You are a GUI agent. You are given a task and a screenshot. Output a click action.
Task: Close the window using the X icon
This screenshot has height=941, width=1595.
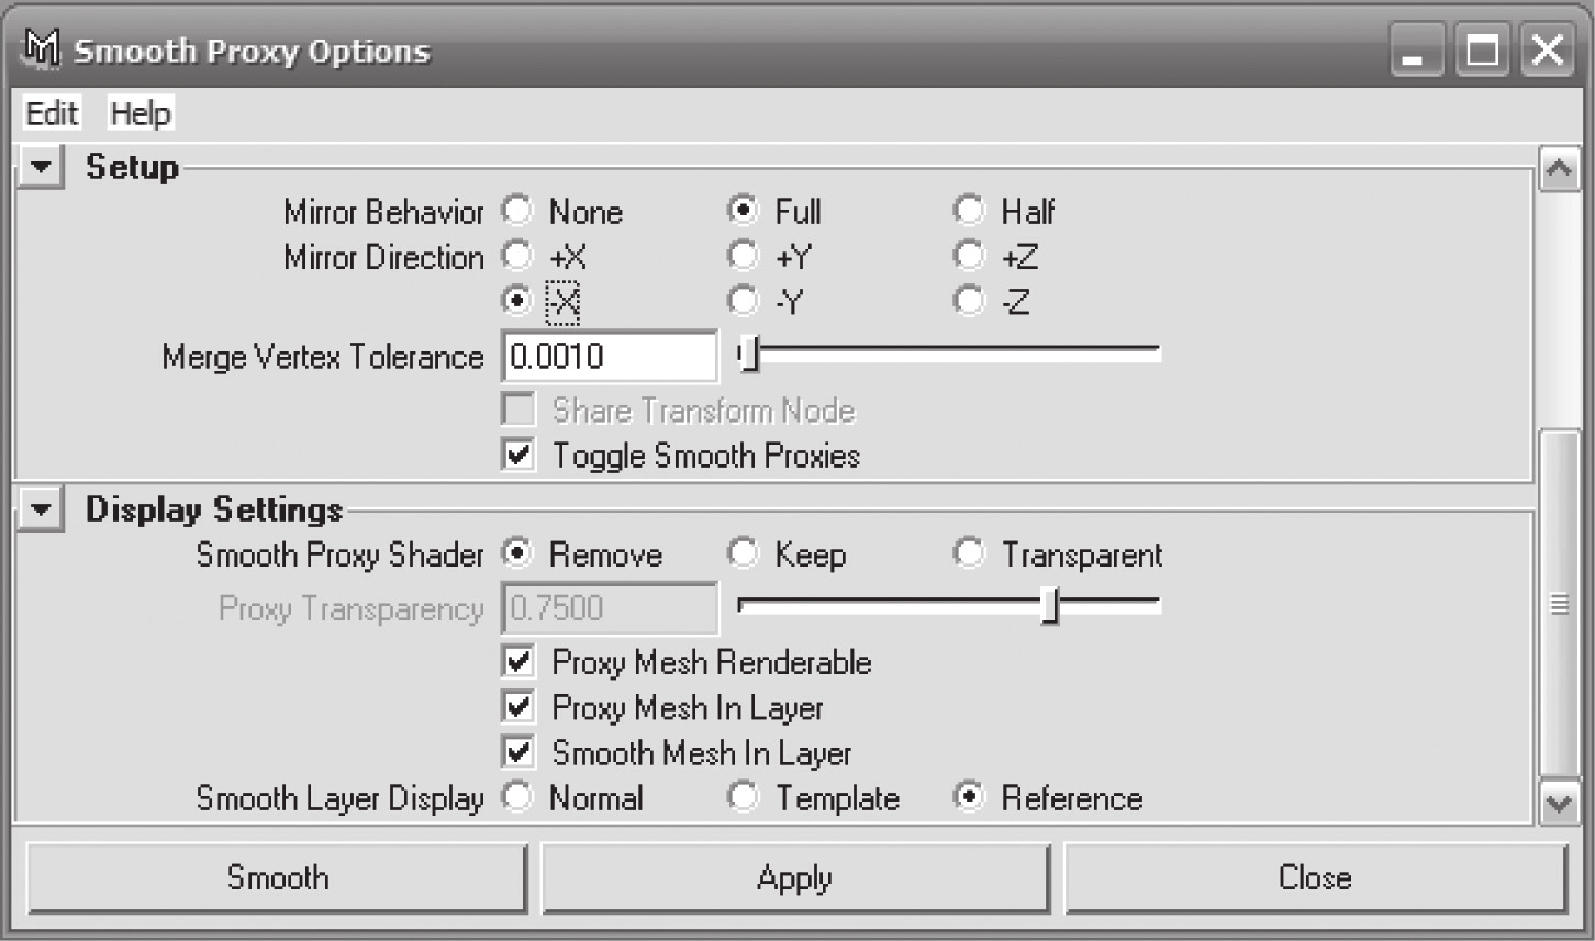[1548, 50]
